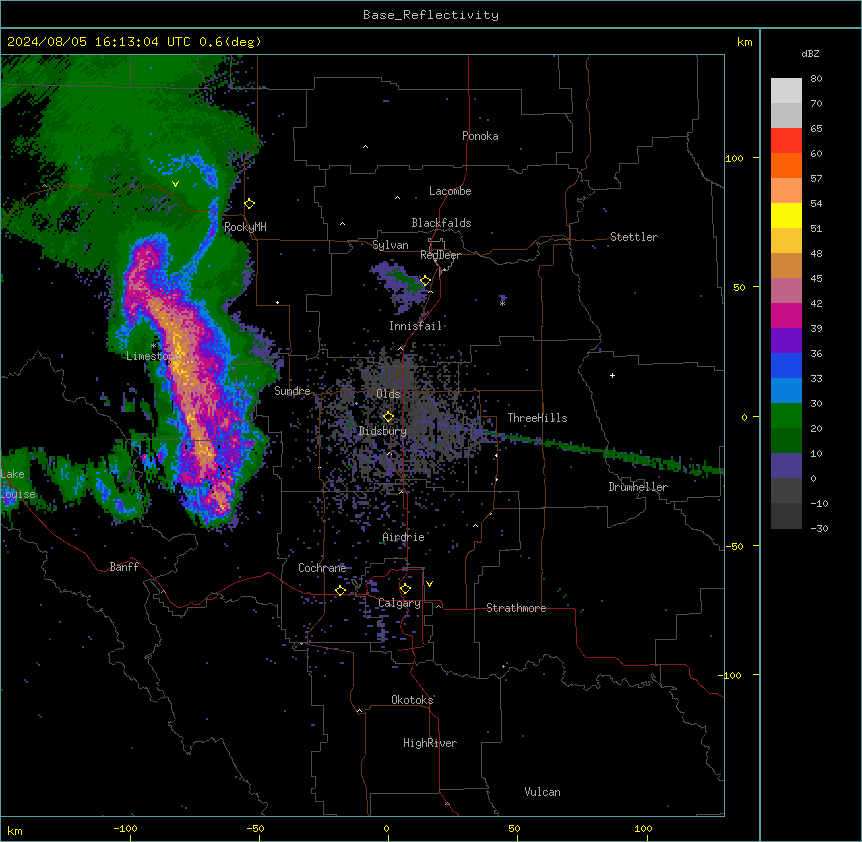This screenshot has width=862, height=842.
Task: Select the yellow diamond marker below Olds
Action: click(388, 417)
